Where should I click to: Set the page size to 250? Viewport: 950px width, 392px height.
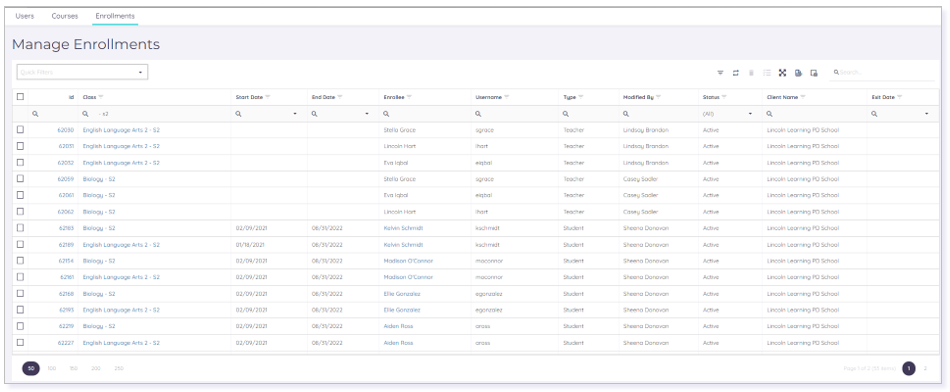click(118, 368)
